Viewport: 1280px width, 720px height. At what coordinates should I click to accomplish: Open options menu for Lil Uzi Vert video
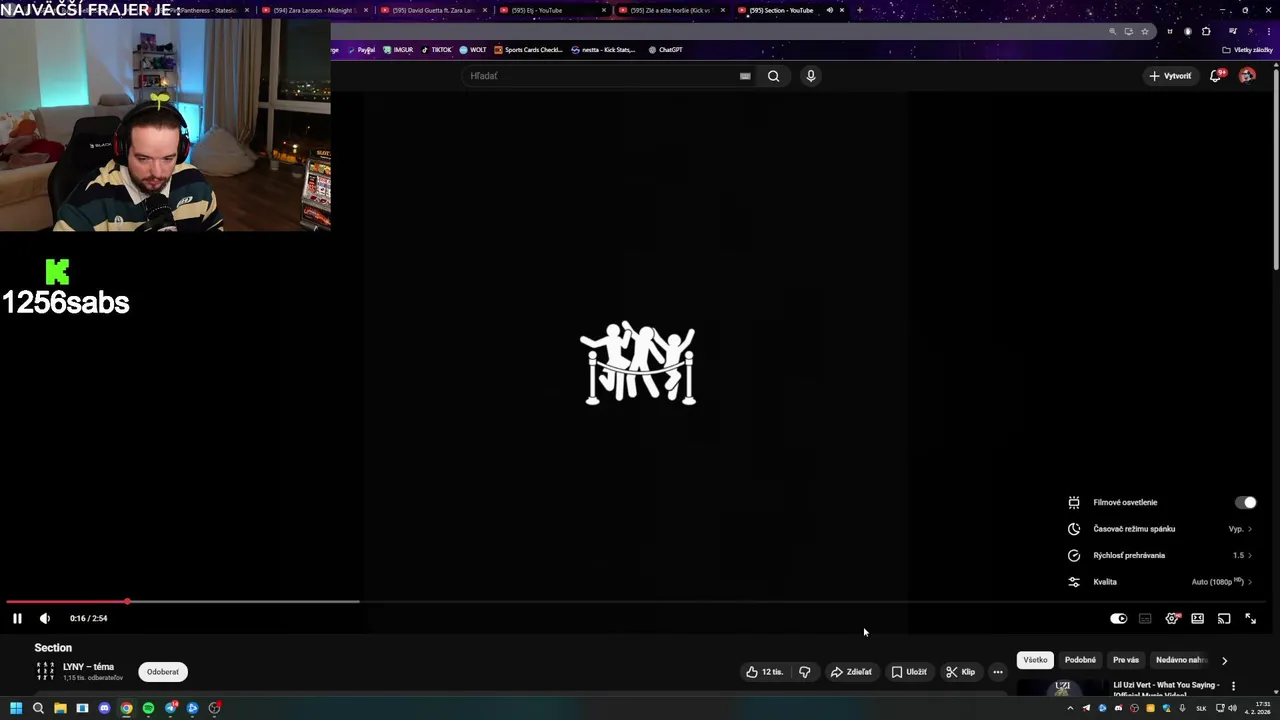(1233, 686)
